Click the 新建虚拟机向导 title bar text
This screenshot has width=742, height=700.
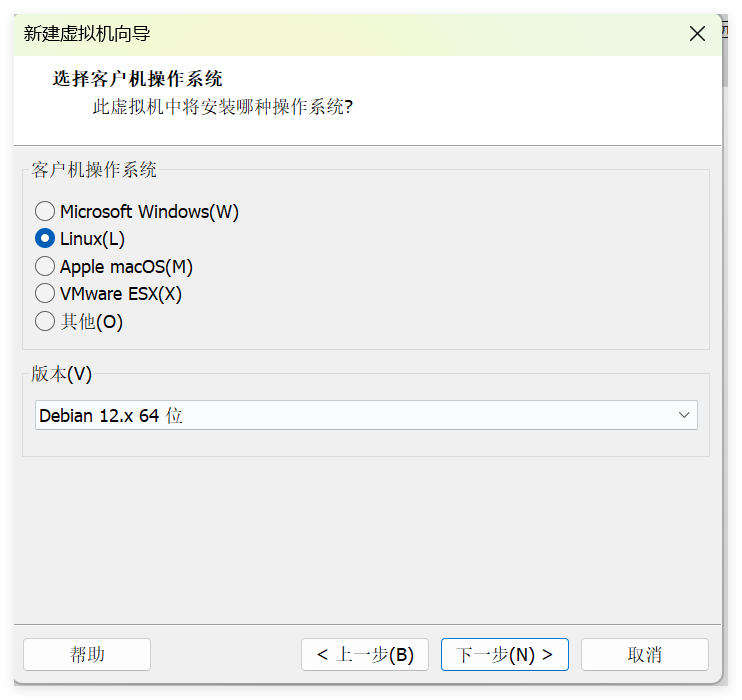[87, 34]
